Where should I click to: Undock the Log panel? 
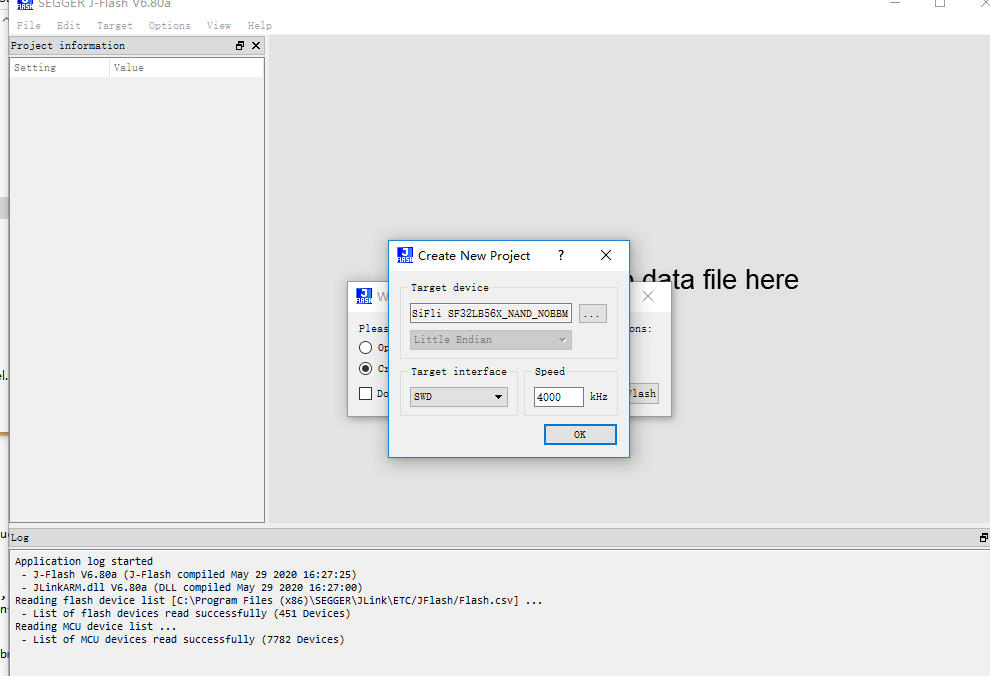[984, 537]
